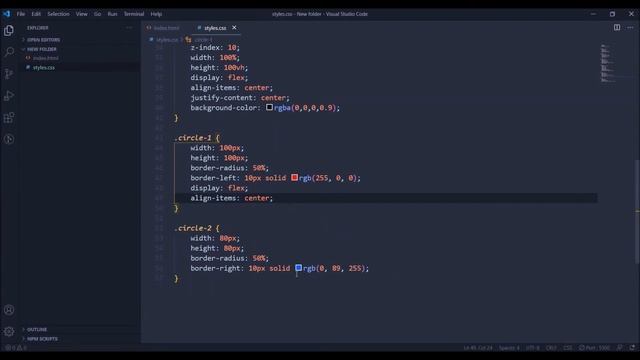This screenshot has width=640, height=360.
Task: Collapse the New Folder section
Action: [x=42, y=49]
